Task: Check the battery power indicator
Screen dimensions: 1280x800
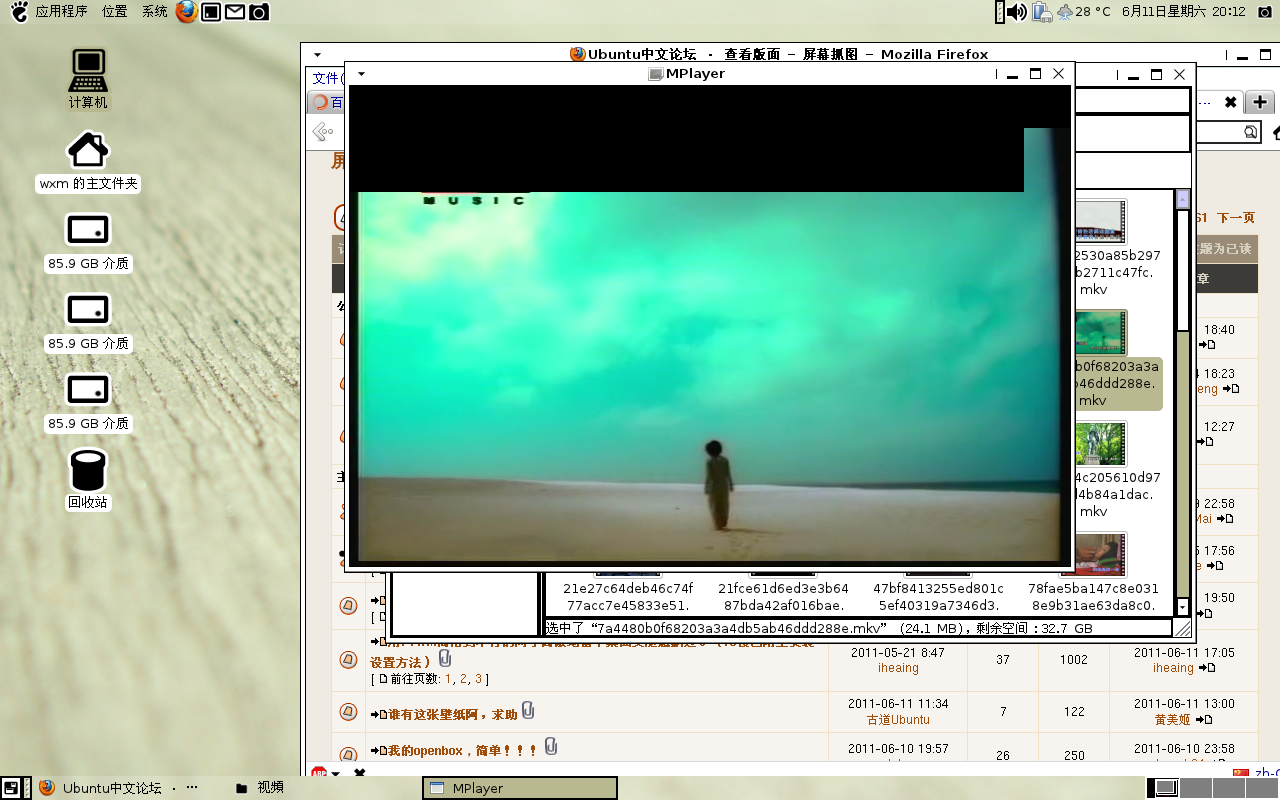Action: [x=1041, y=12]
